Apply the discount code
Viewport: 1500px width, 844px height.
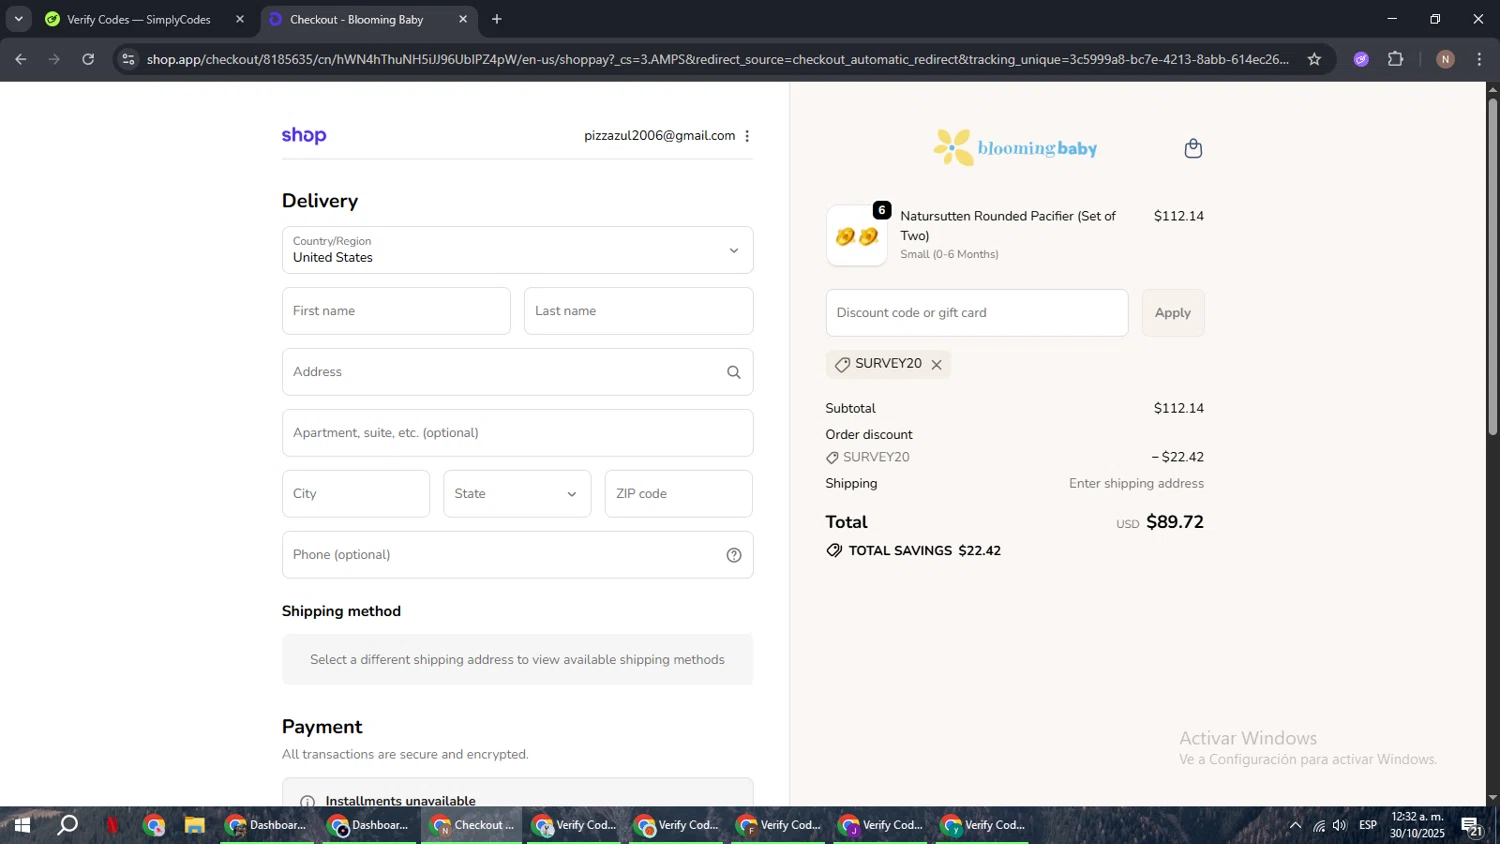(1173, 313)
